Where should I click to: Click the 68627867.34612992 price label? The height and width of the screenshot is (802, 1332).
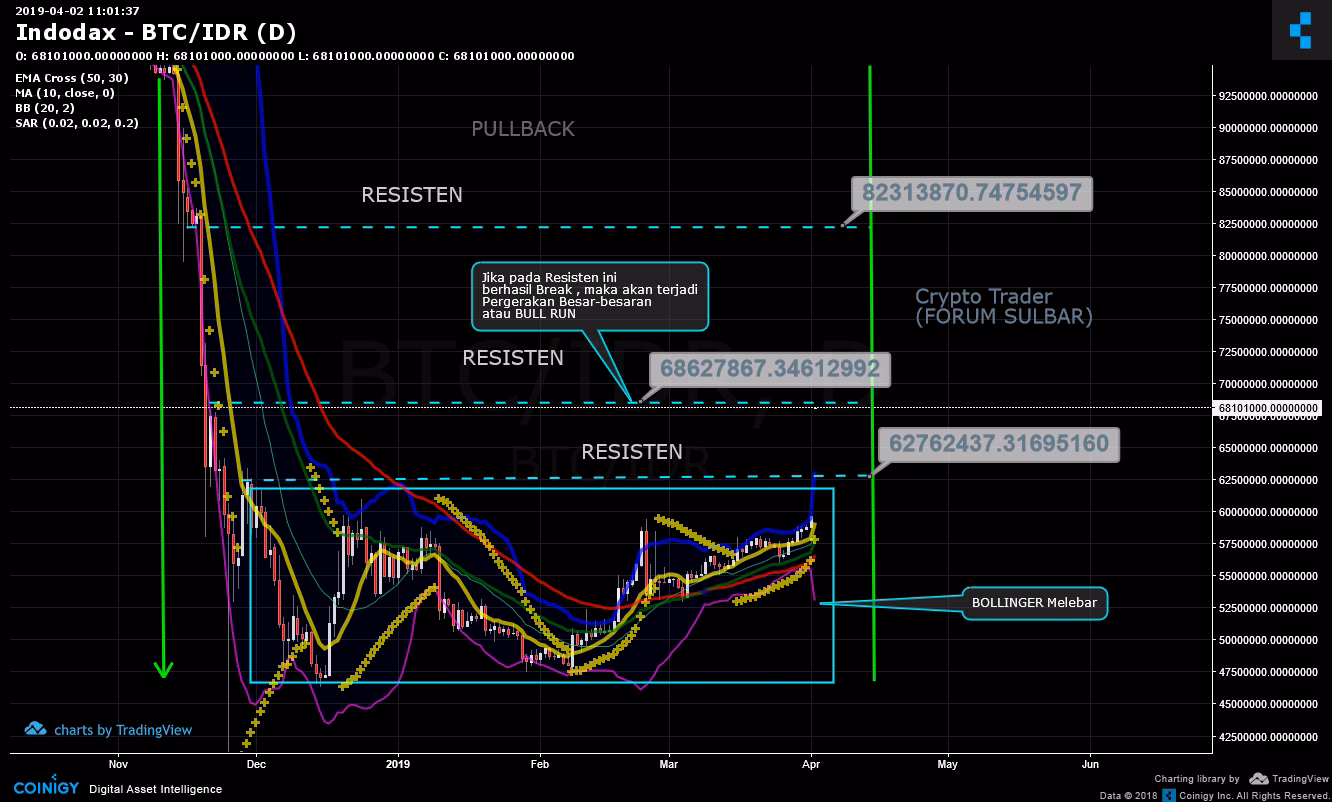[769, 370]
